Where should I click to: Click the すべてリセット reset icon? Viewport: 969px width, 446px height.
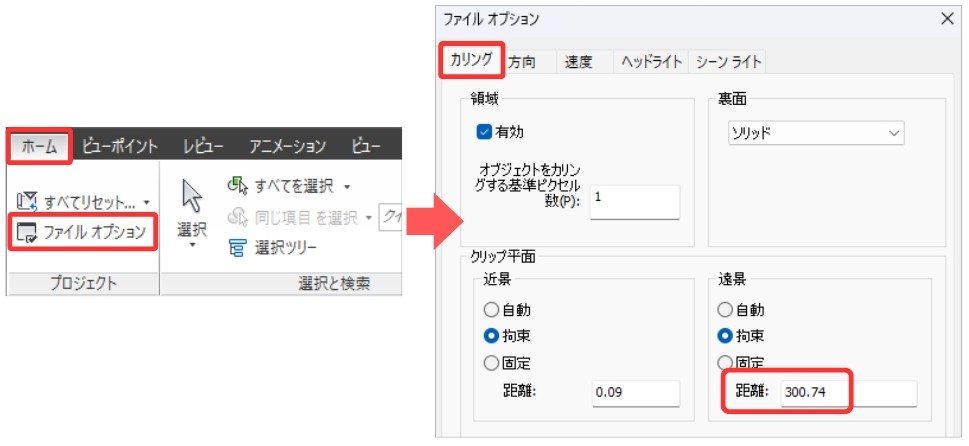[x=27, y=201]
